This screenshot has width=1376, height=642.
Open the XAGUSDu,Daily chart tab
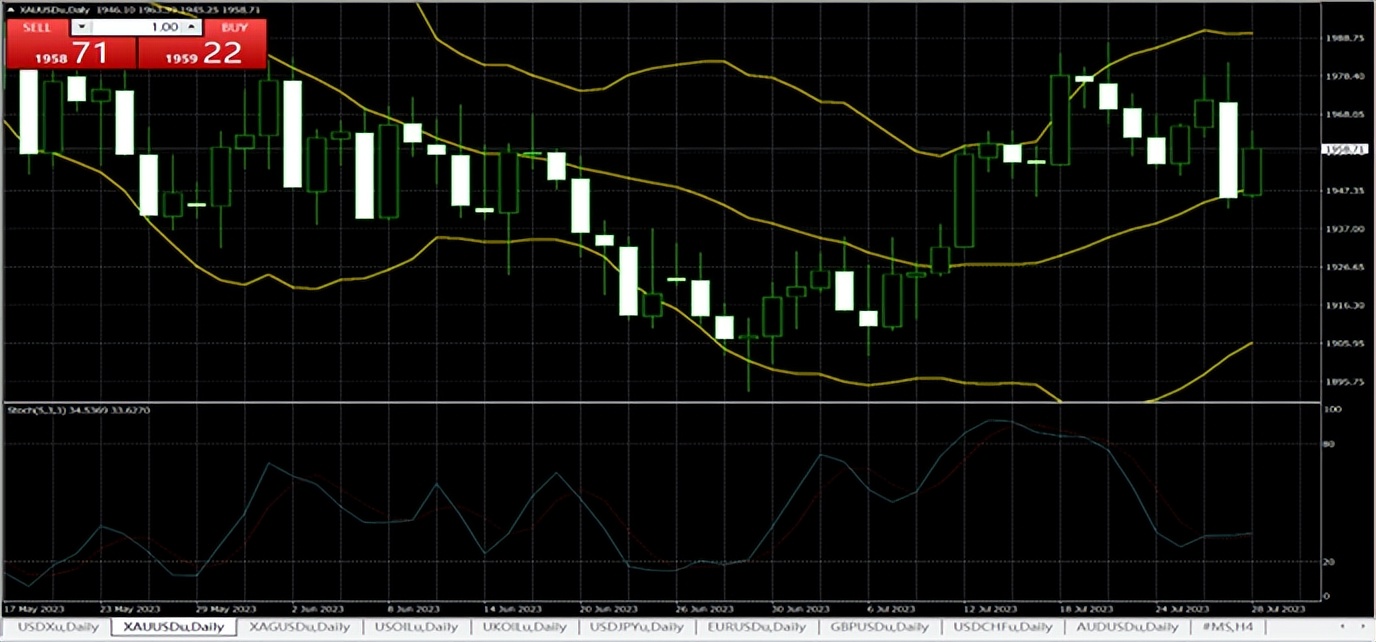pos(299,627)
